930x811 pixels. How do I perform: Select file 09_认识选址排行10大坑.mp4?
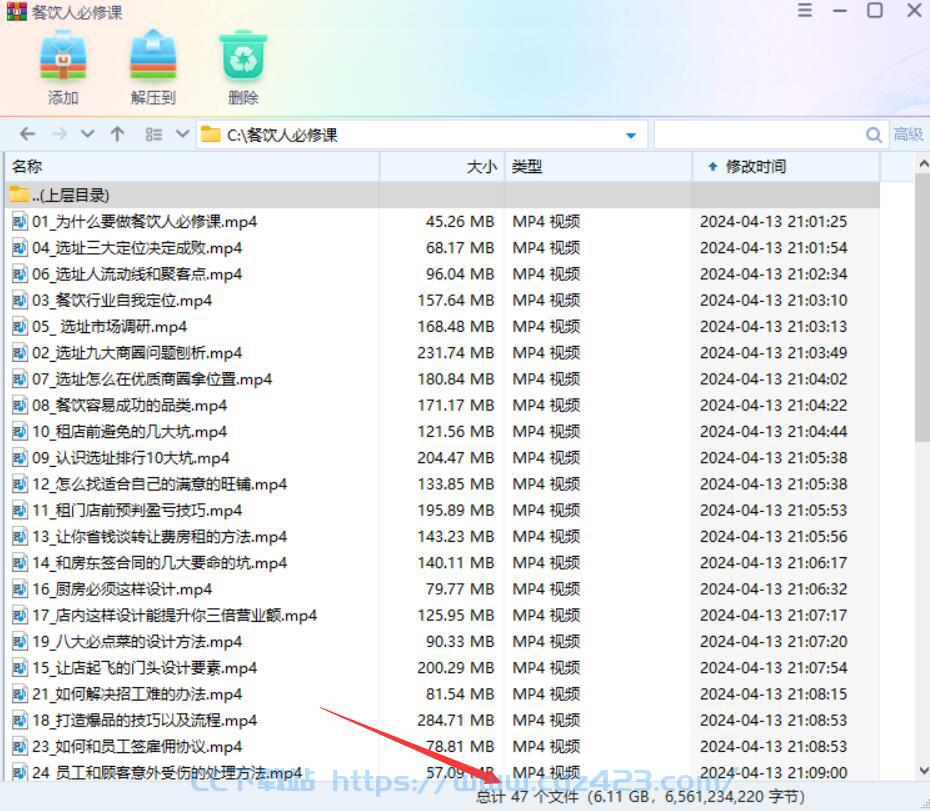[442, 458]
